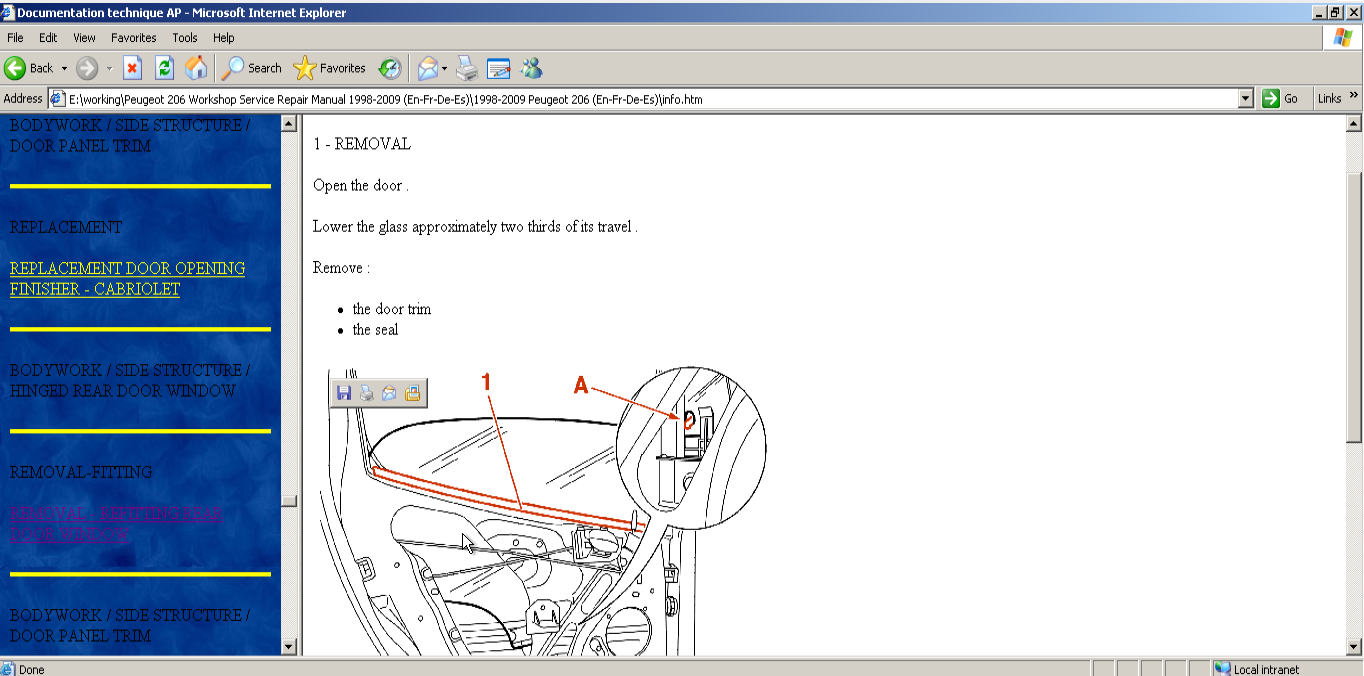Click left frame scrollbar down arrow
1364x676 pixels.
(x=289, y=647)
